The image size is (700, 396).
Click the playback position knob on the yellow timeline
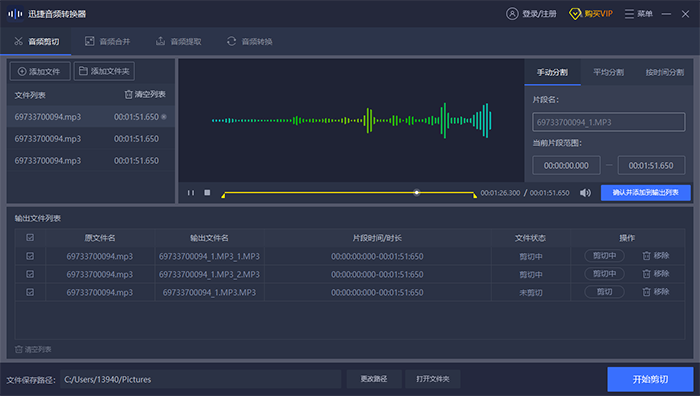coord(417,192)
